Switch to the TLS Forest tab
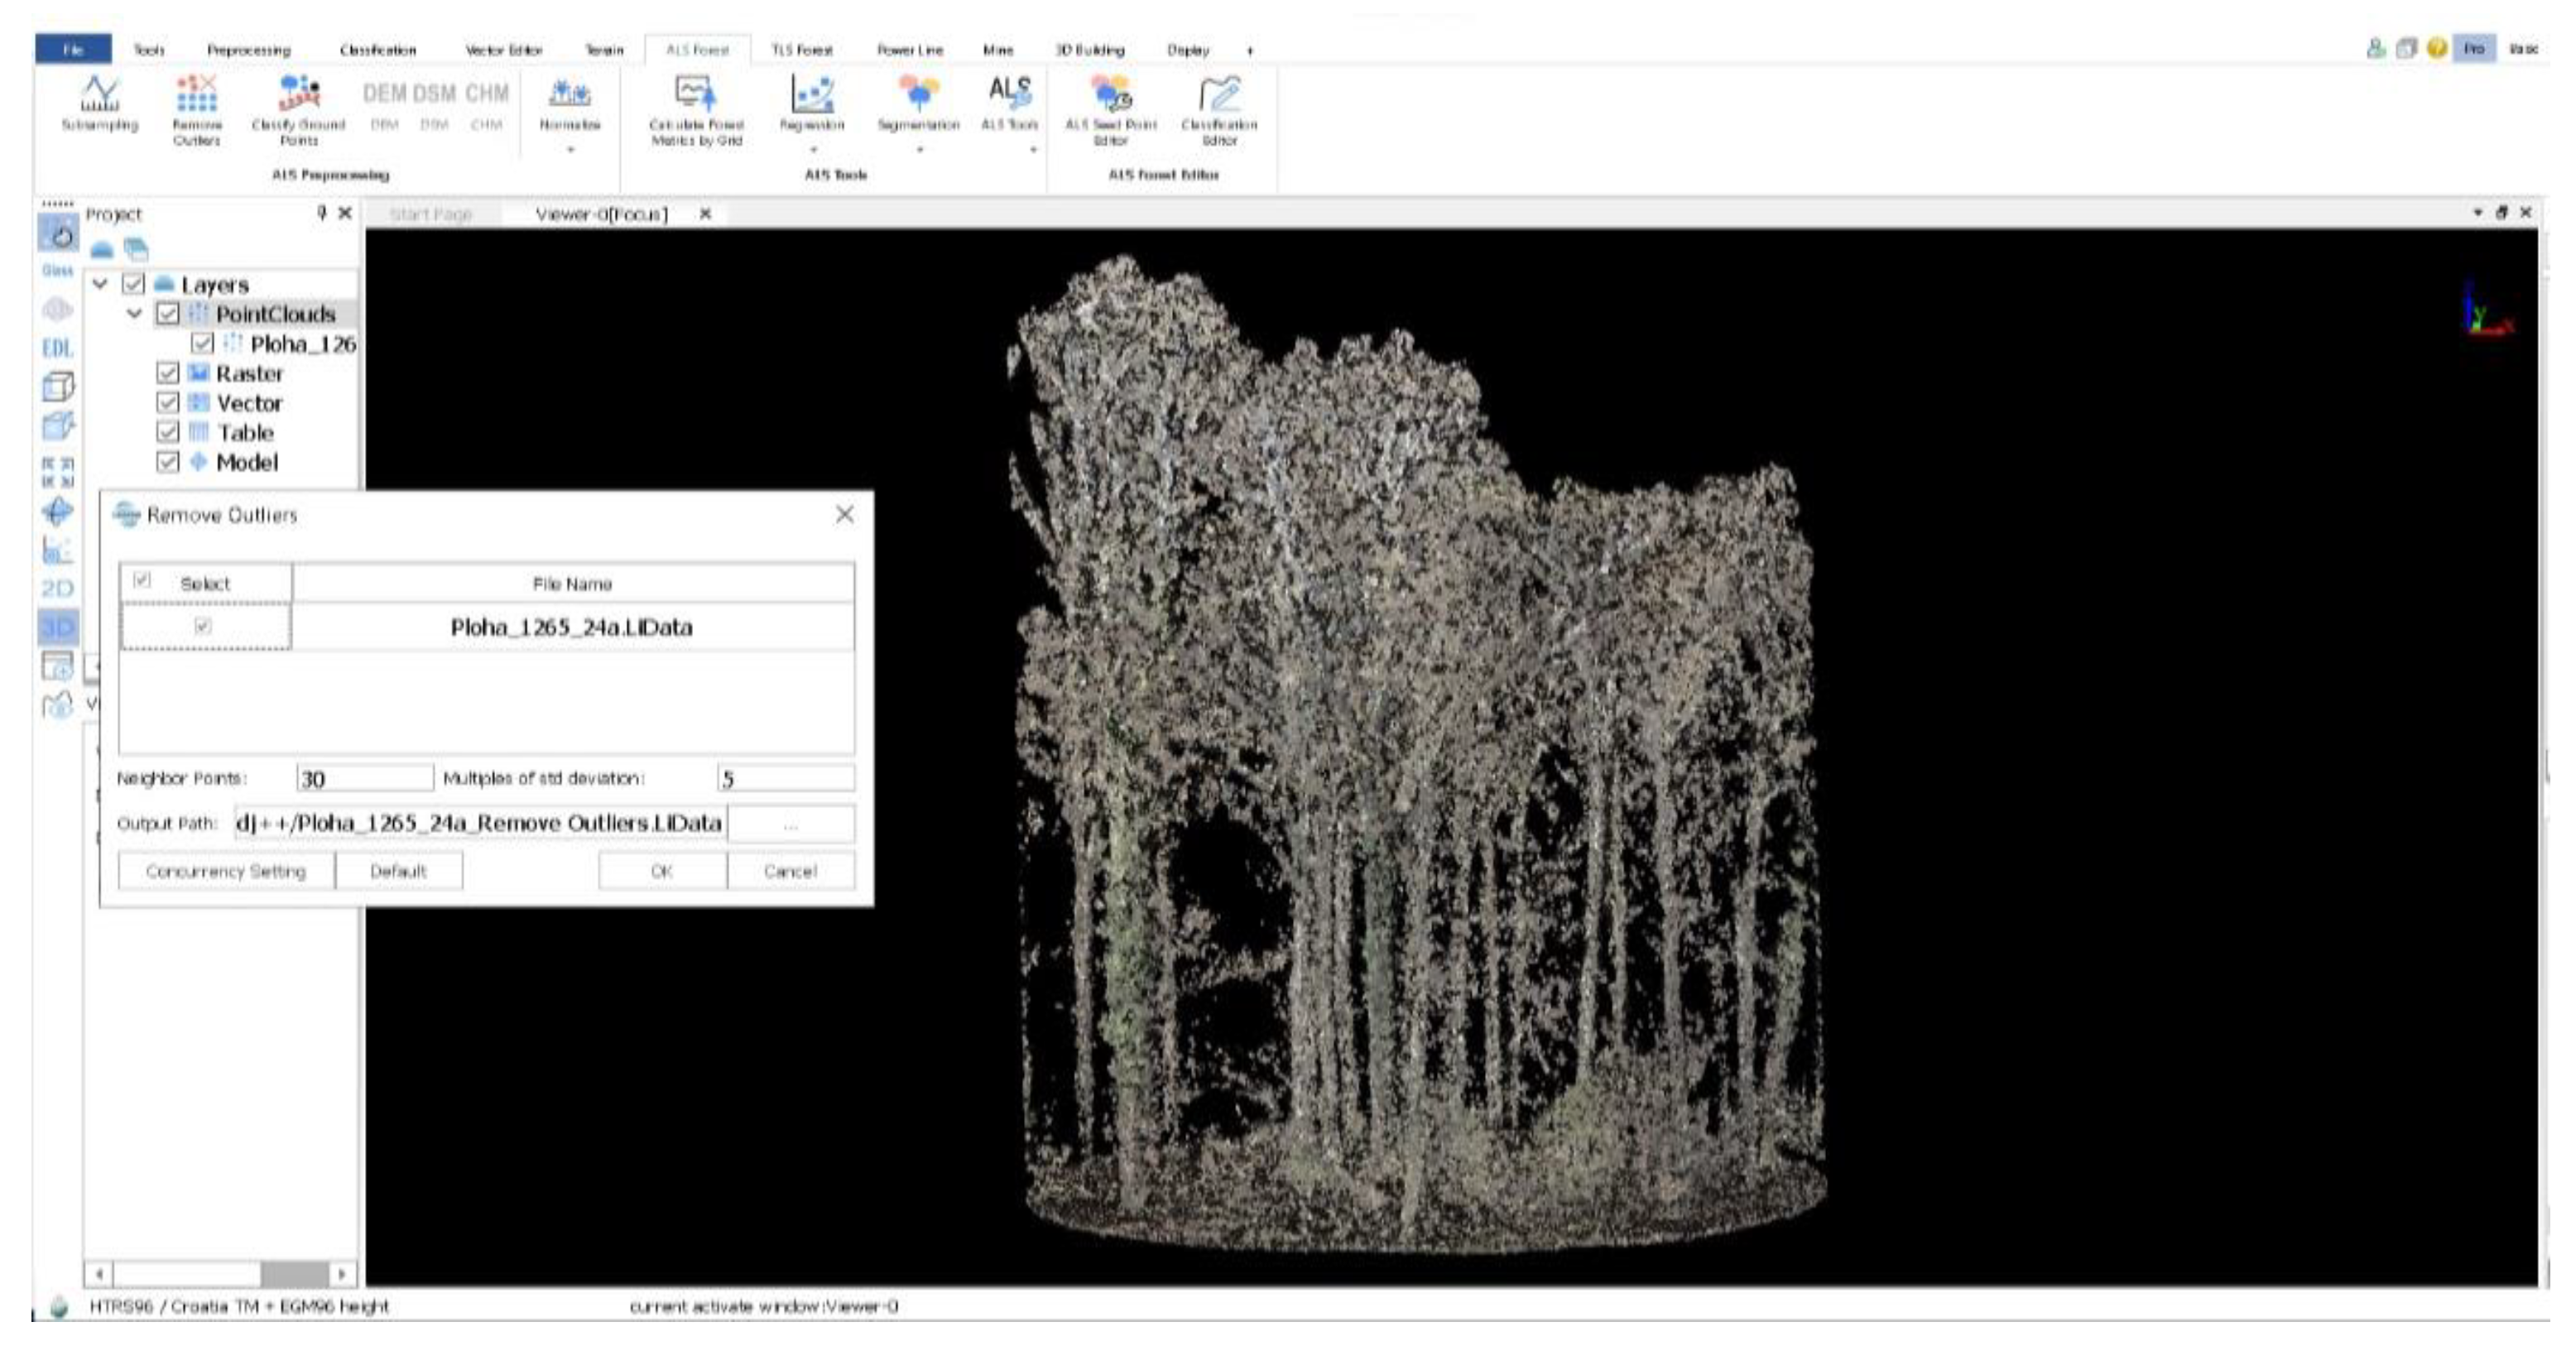This screenshot has height=1346, width=2576. tap(801, 50)
